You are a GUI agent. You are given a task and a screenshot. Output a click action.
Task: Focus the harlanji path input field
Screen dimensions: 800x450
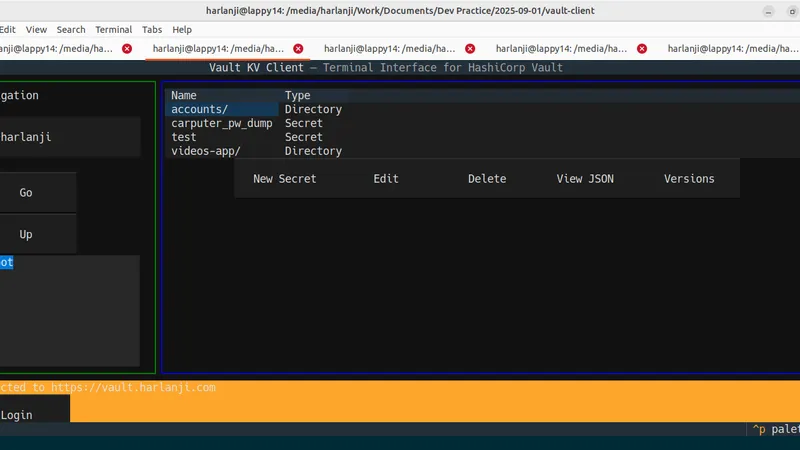[70, 137]
